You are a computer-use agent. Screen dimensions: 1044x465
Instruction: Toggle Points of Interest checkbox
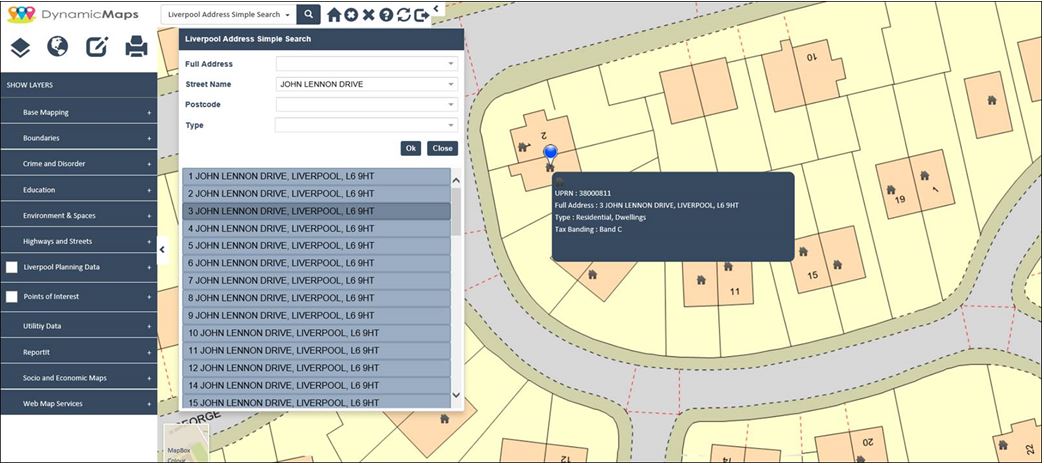coord(12,296)
